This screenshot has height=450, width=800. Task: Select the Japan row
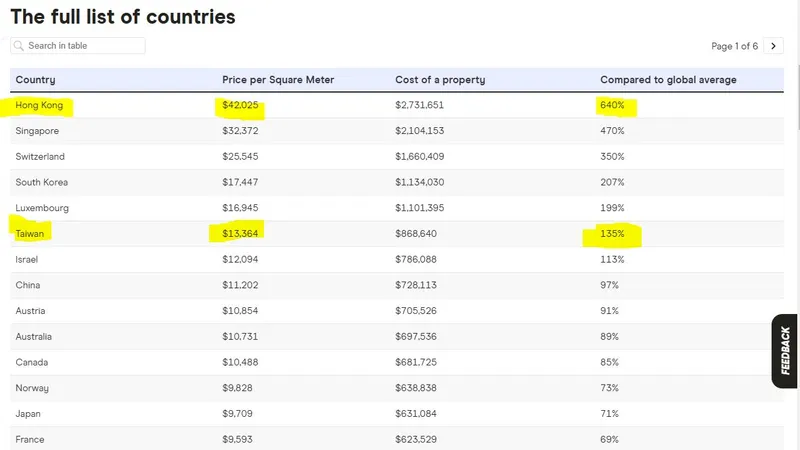(28, 413)
